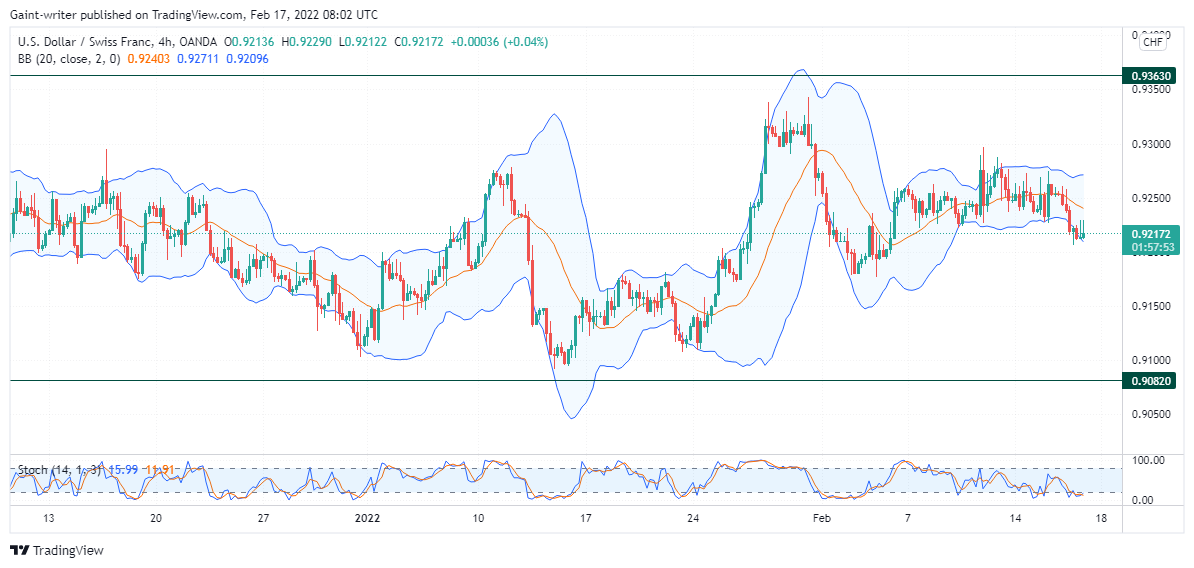Click the BB upper value 0.92711

(196, 59)
